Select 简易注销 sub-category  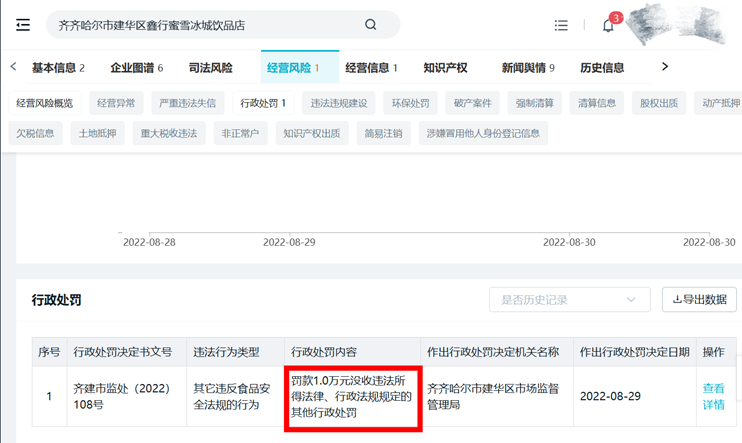[383, 133]
